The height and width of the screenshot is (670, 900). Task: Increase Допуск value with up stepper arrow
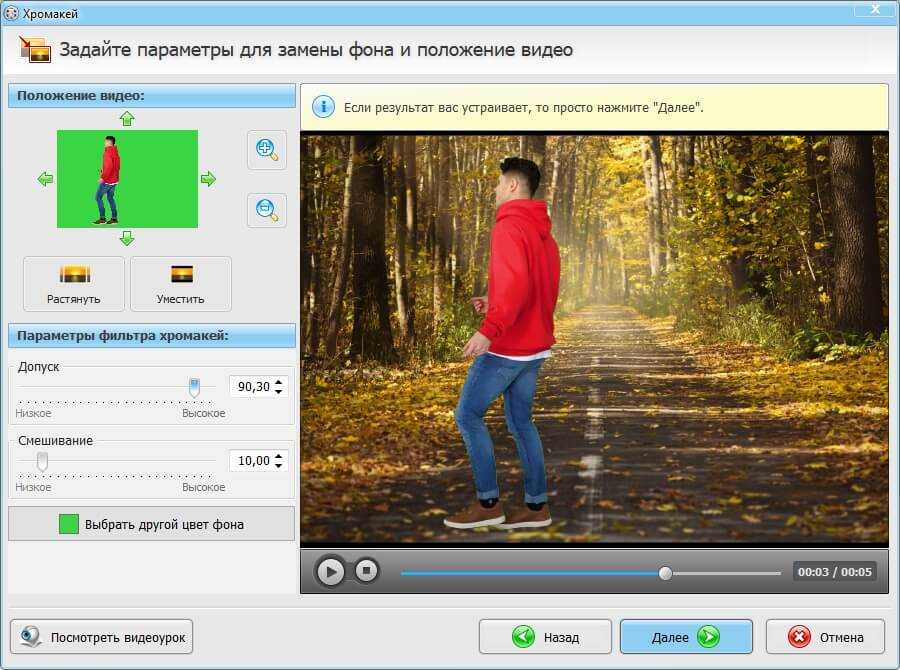point(279,381)
